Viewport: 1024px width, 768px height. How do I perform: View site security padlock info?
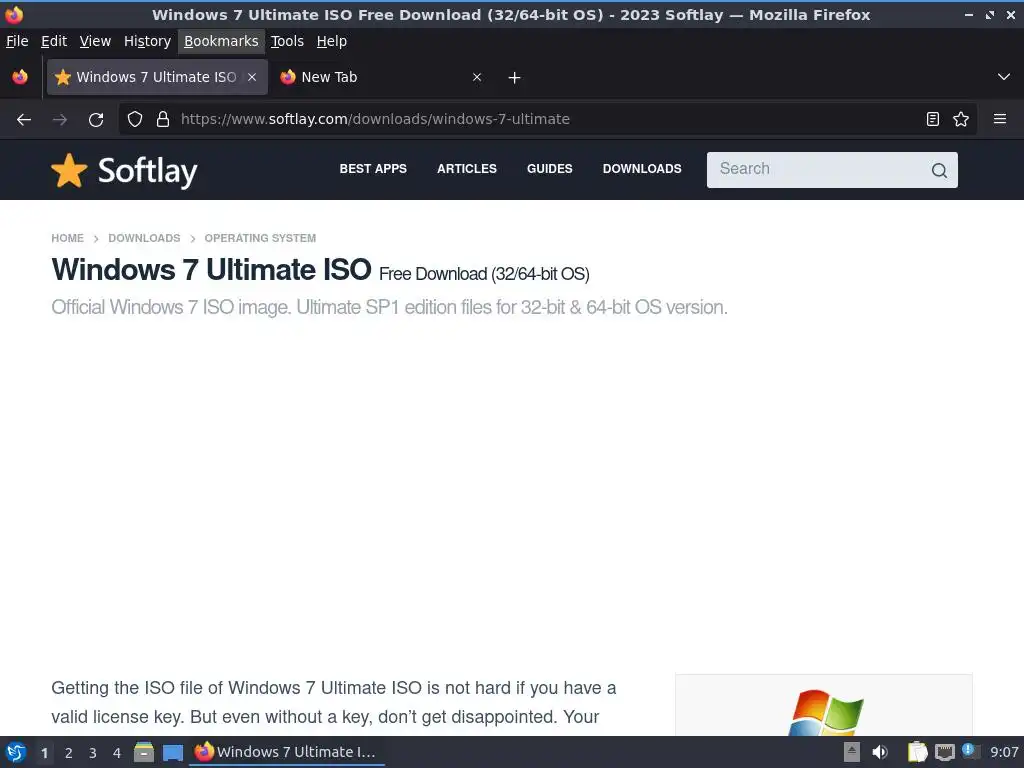(x=163, y=120)
